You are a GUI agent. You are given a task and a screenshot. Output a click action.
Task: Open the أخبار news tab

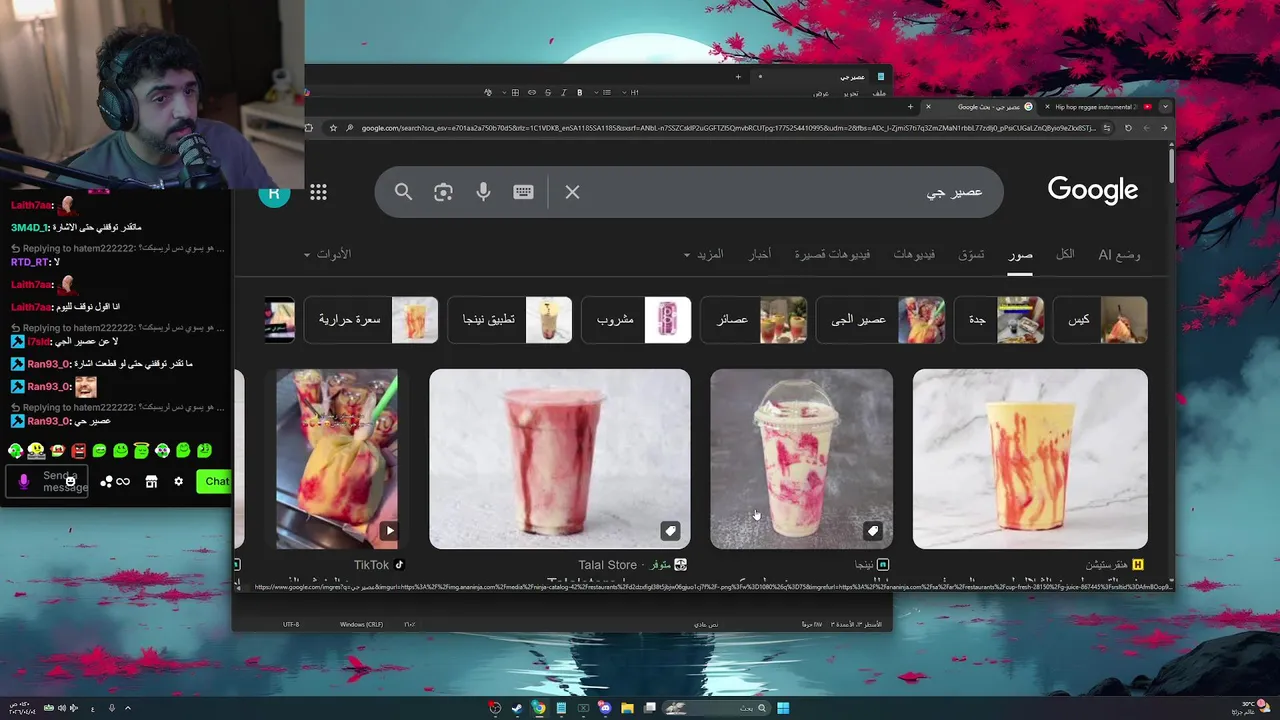pos(760,255)
